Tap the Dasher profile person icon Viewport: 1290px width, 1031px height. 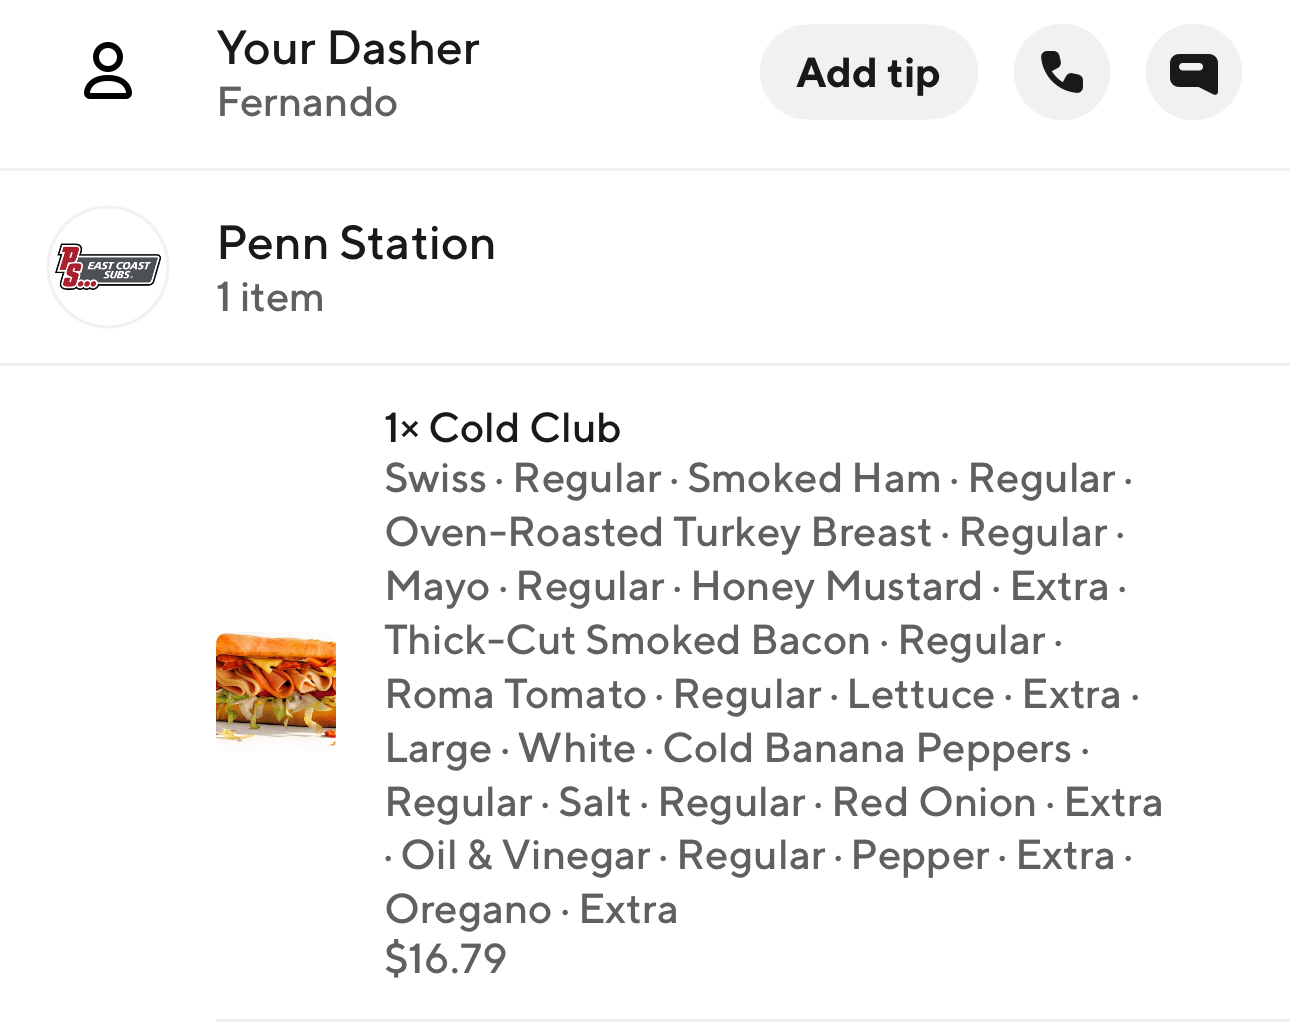point(108,71)
